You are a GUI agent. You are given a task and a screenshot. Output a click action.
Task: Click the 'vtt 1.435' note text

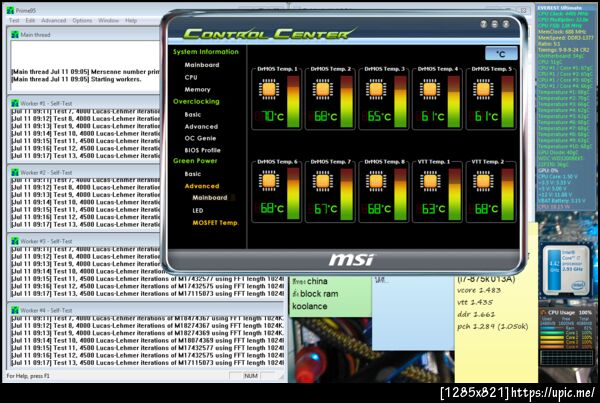point(475,302)
